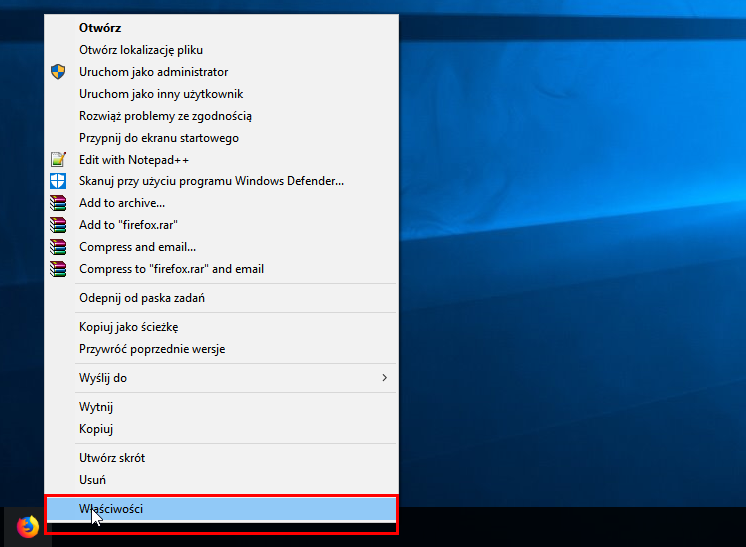Click the Notepad++ notepad icon
Image resolution: width=746 pixels, height=547 pixels.
coord(58,159)
